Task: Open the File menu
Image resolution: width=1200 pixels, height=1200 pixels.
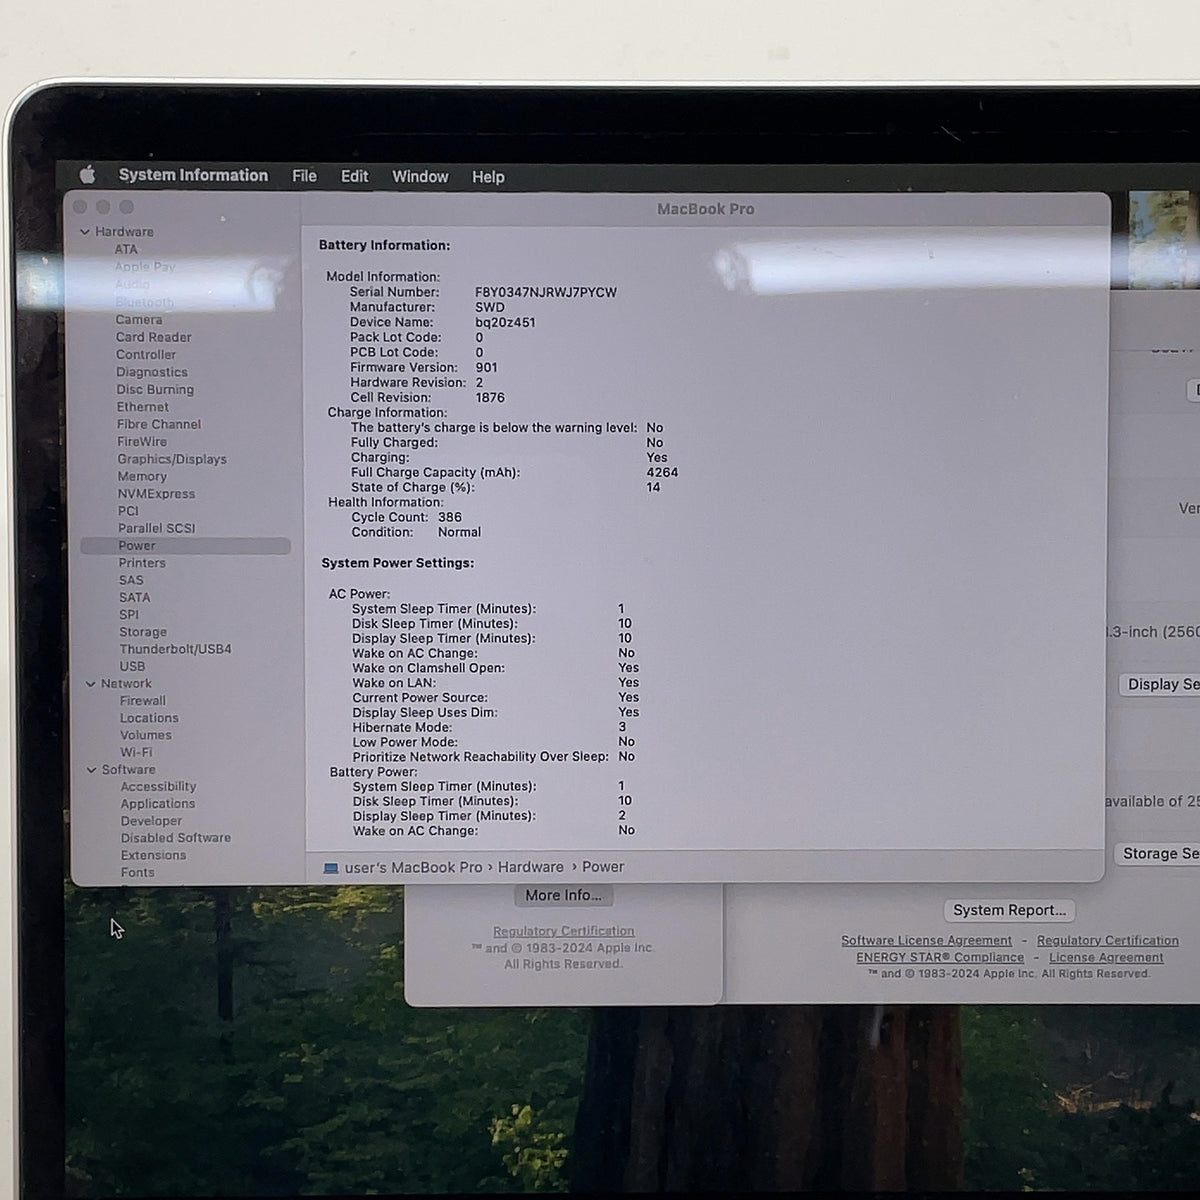Action: point(304,176)
